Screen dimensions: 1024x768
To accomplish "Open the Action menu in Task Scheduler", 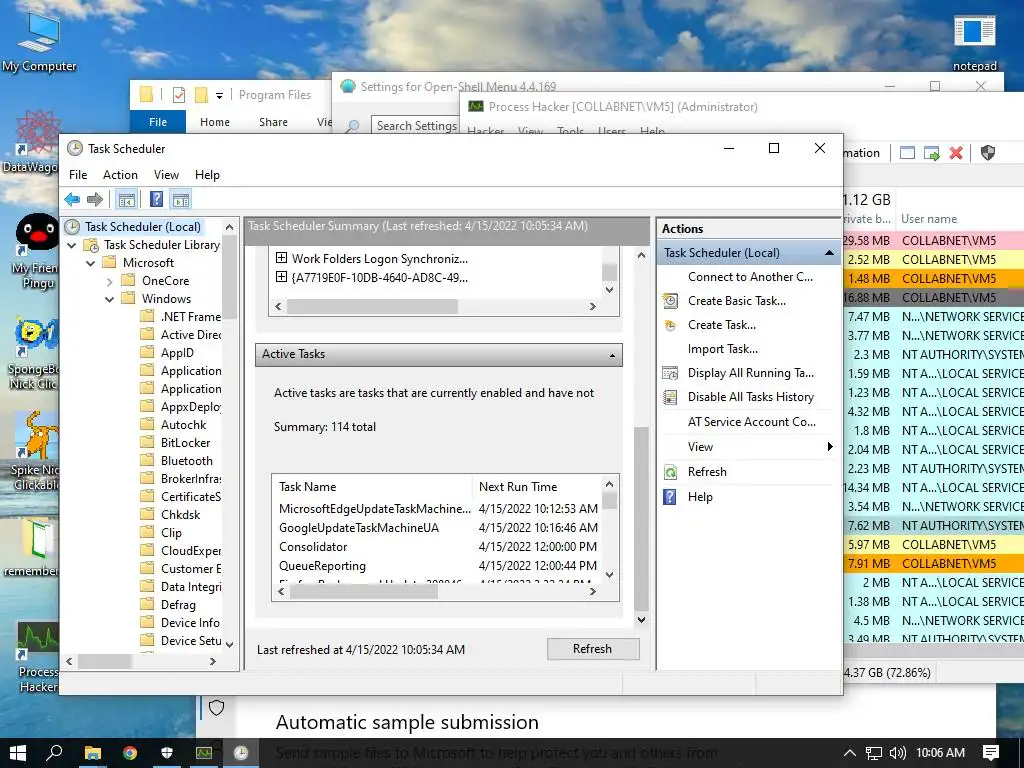I will [x=120, y=175].
